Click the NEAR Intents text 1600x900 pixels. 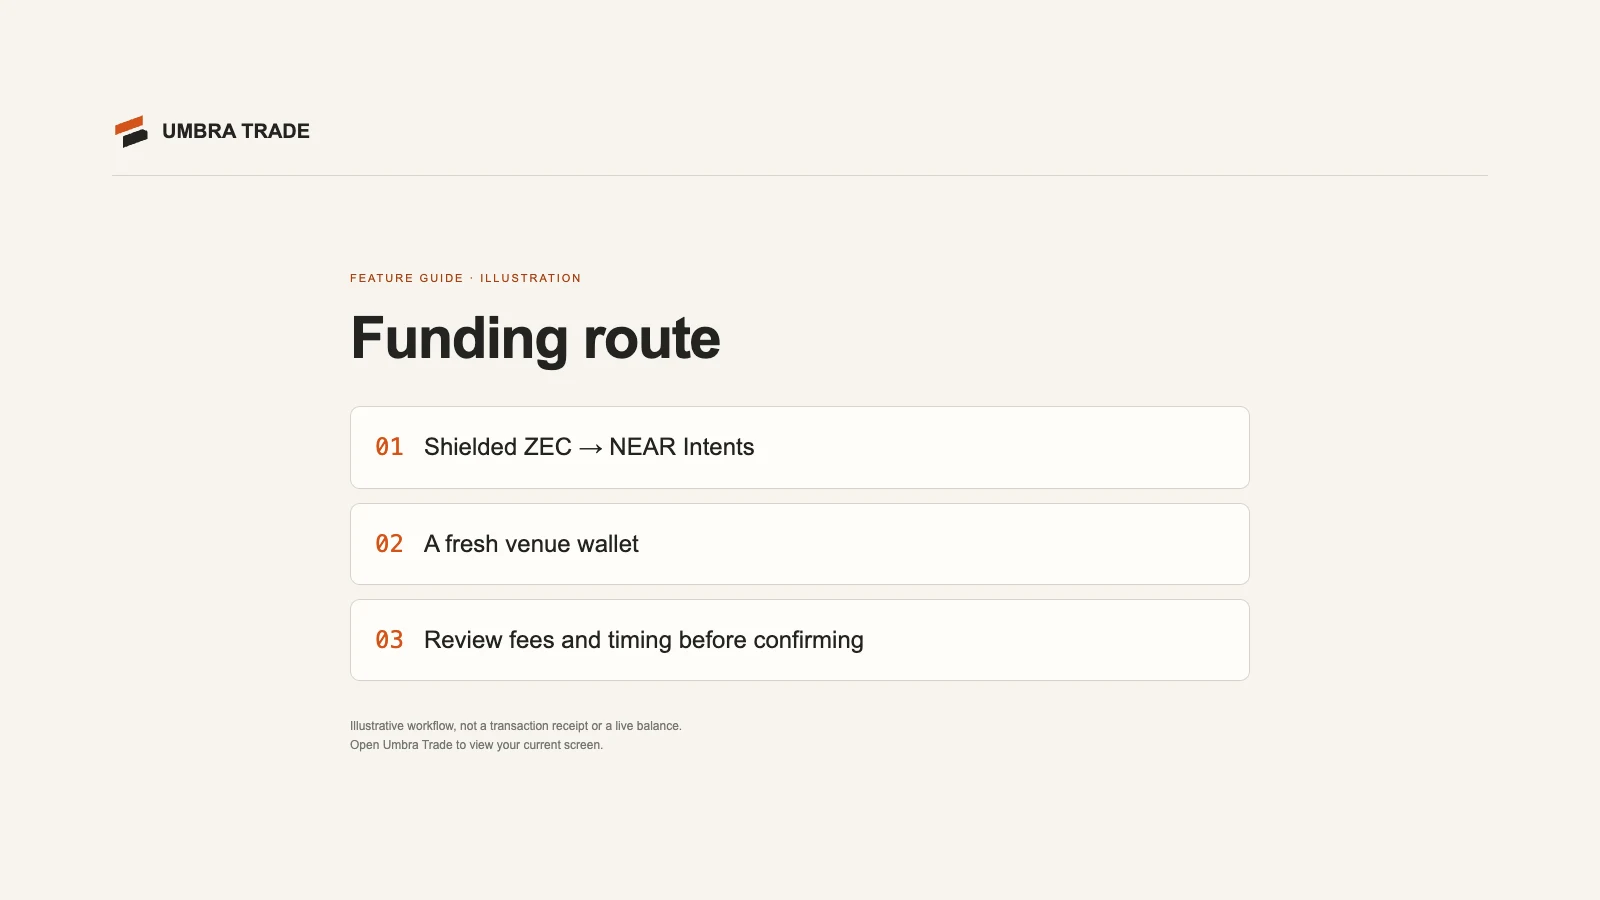coord(682,447)
